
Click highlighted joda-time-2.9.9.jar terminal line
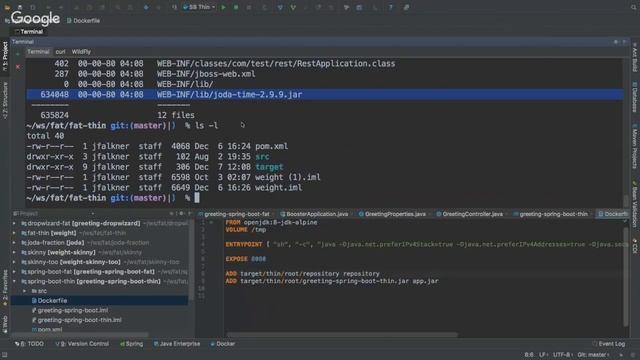(325, 94)
